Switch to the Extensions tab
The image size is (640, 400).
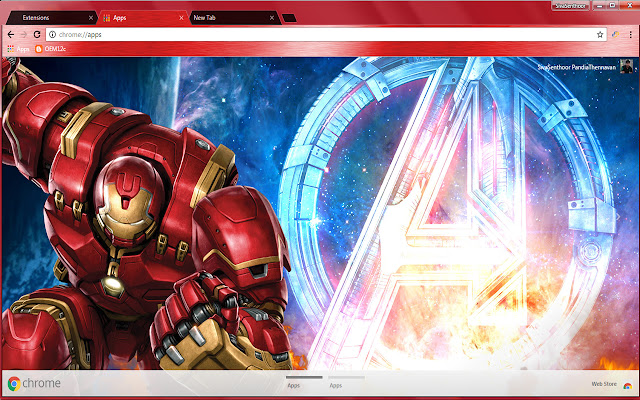[x=52, y=18]
